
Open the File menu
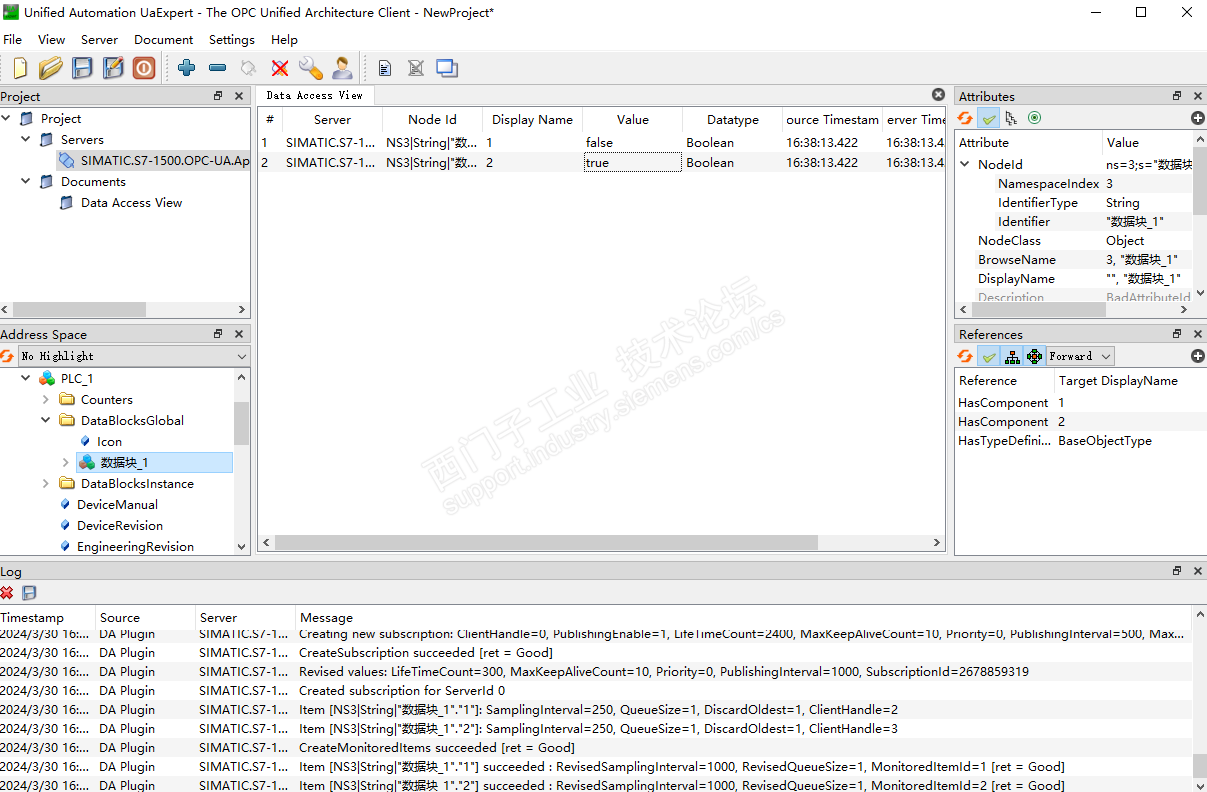coord(12,40)
